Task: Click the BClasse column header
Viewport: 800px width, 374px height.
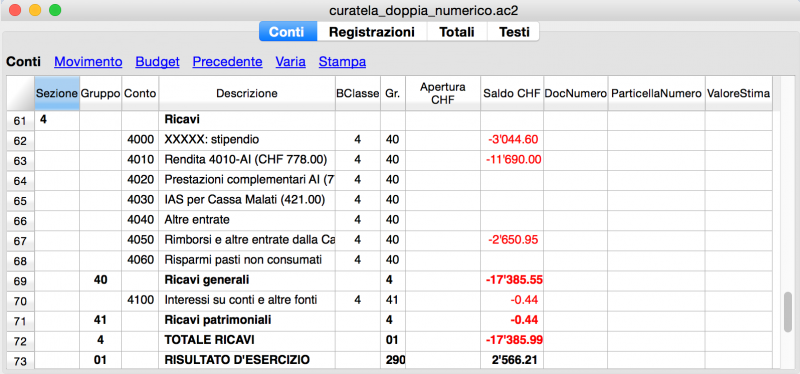Action: click(x=358, y=93)
